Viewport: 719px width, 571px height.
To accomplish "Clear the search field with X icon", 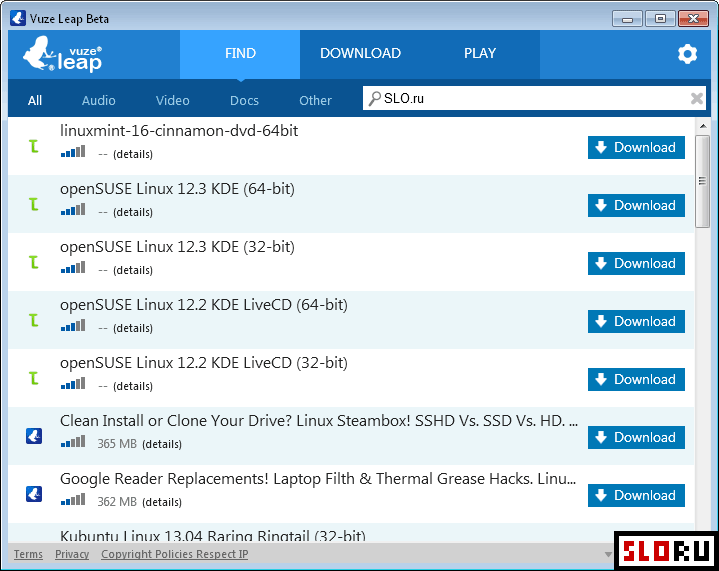I will click(697, 98).
